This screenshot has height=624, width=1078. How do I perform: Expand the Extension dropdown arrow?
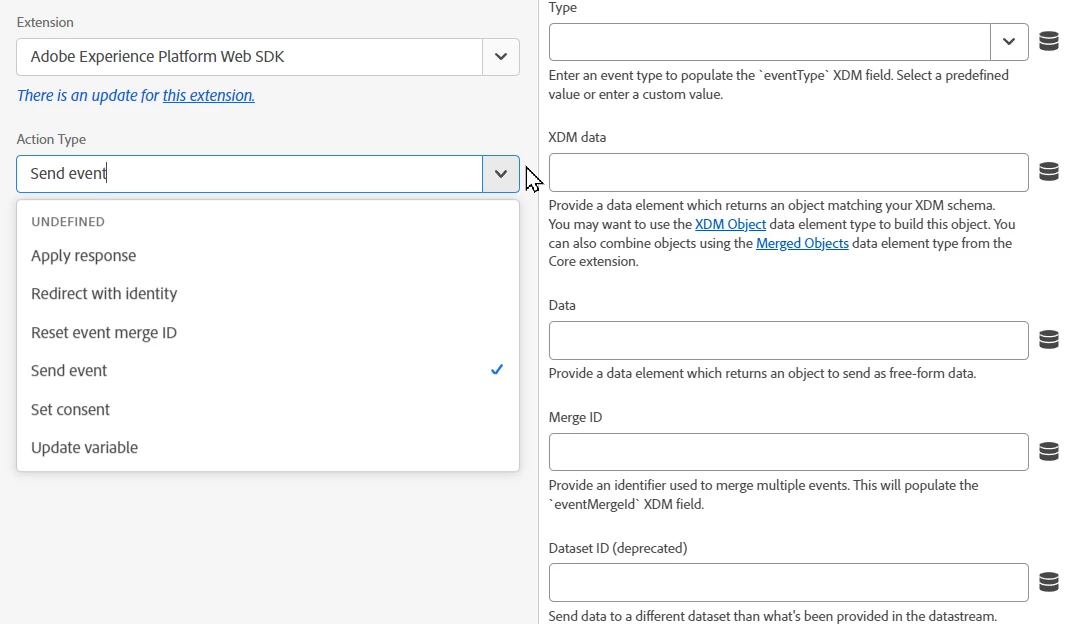point(500,57)
